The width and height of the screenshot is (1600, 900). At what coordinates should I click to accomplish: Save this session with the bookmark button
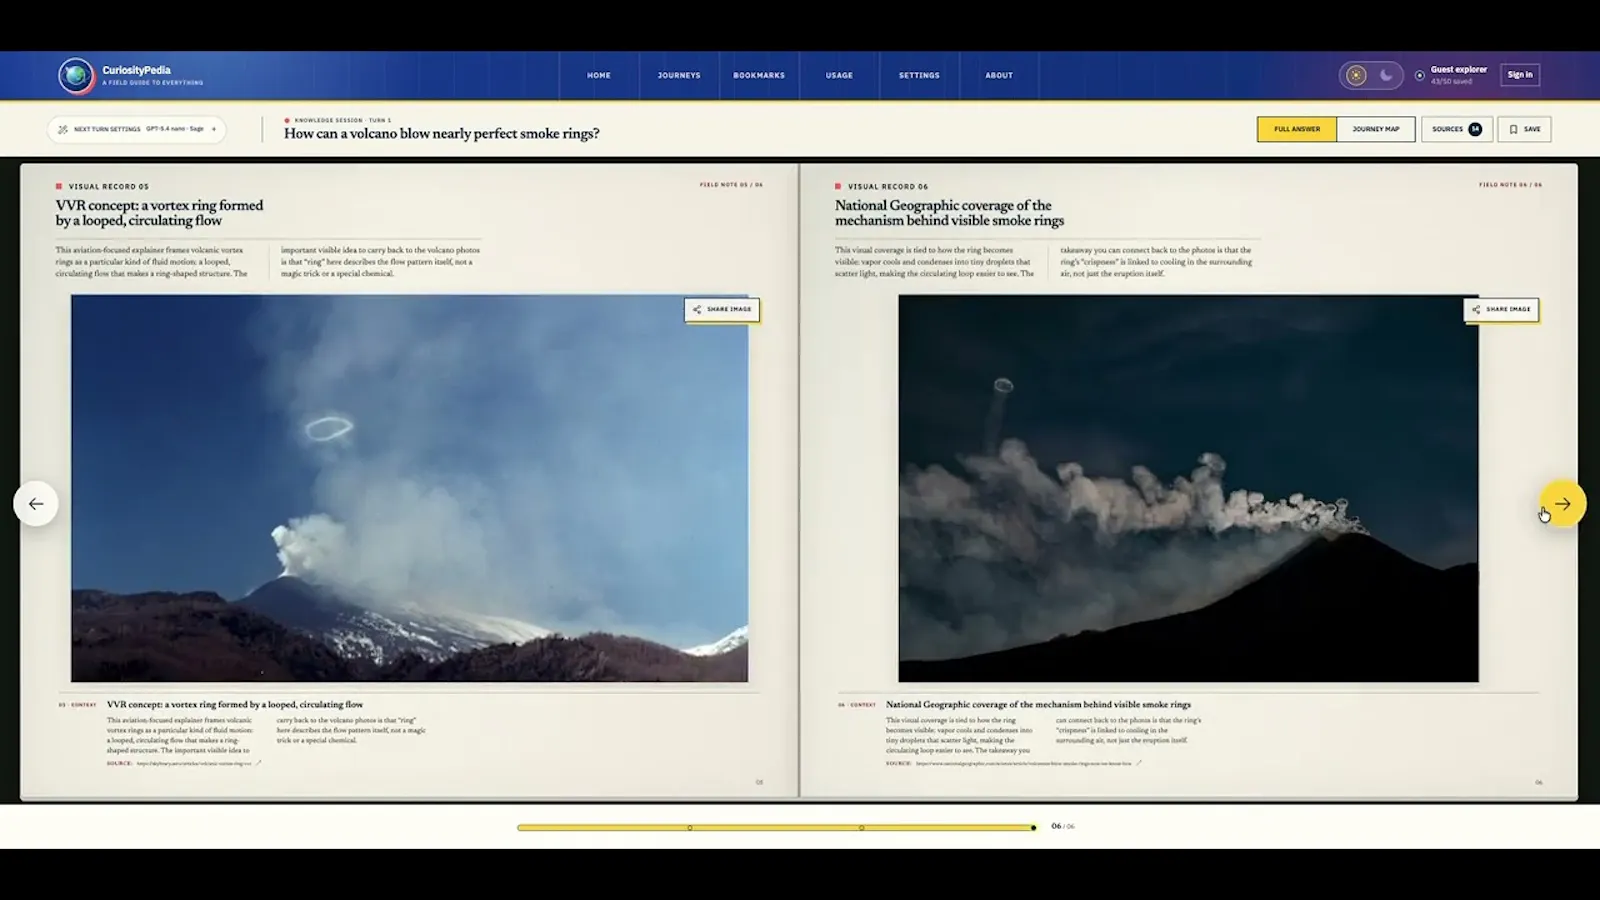tap(1524, 129)
